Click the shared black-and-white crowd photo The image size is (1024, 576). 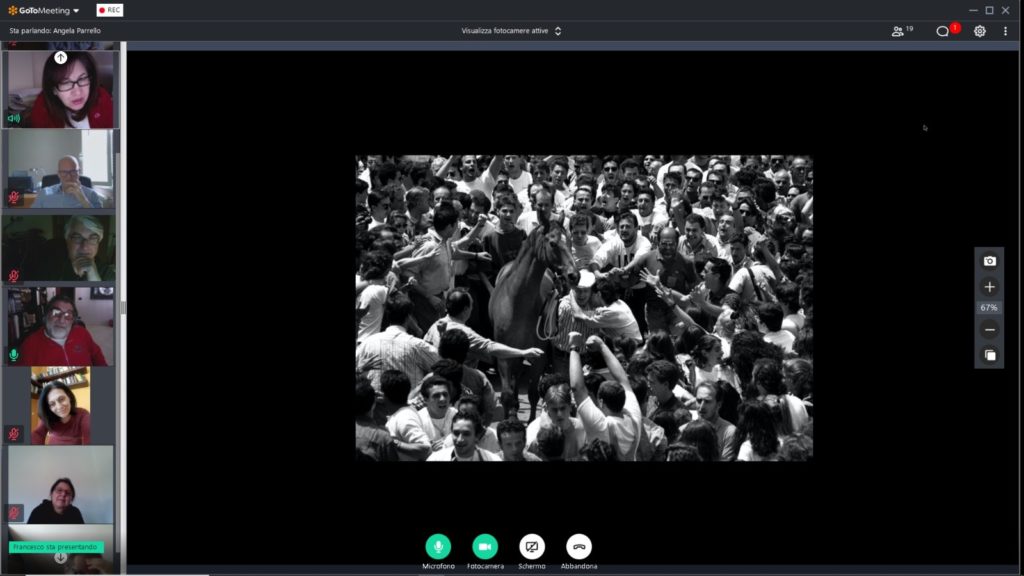584,308
